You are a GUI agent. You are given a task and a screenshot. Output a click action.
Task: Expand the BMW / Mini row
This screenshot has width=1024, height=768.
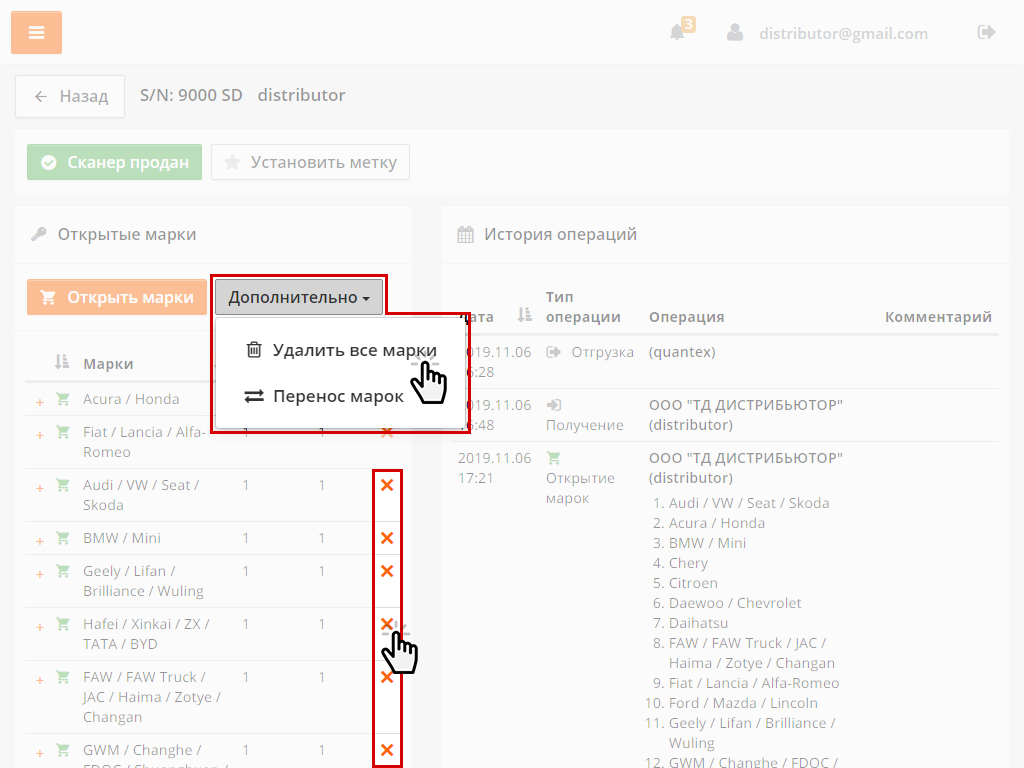click(40, 540)
